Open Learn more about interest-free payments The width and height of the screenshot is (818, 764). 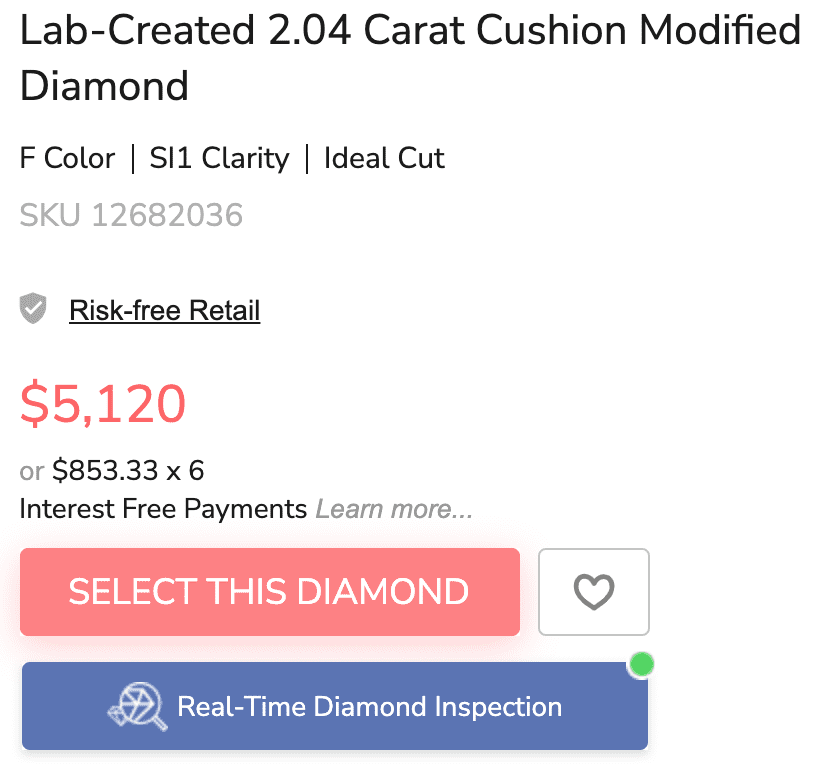(x=394, y=509)
